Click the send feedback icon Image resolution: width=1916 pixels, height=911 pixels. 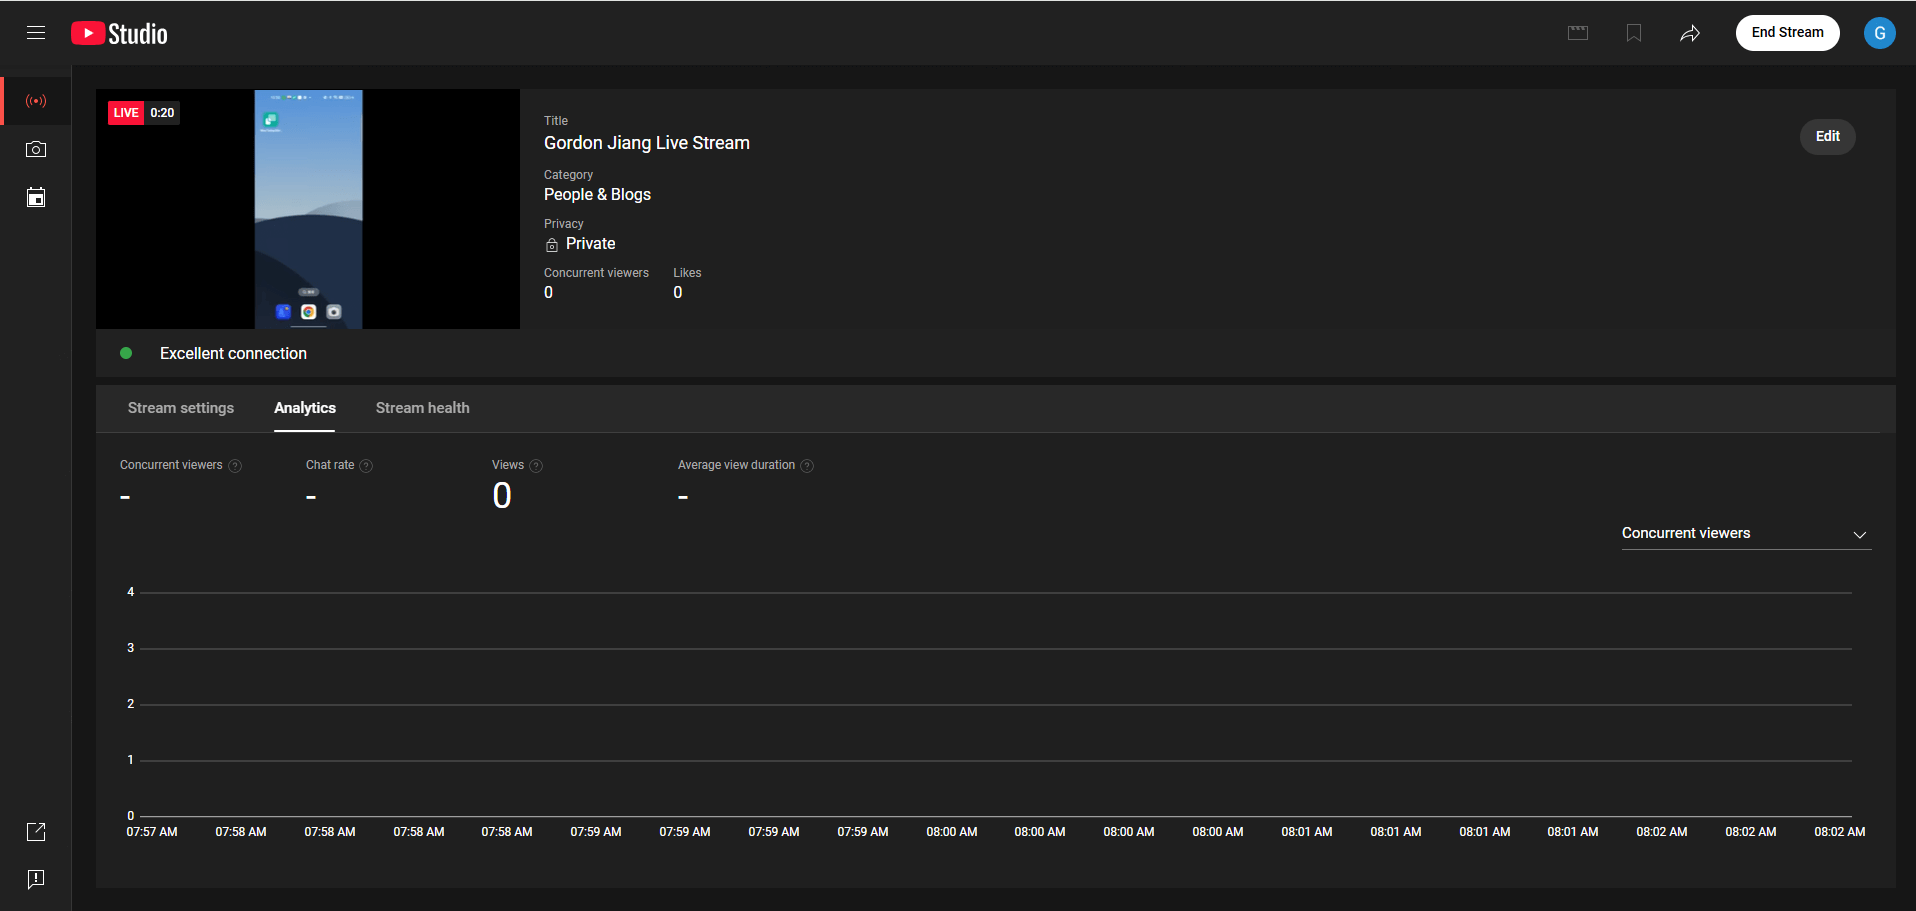pyautogui.click(x=36, y=879)
